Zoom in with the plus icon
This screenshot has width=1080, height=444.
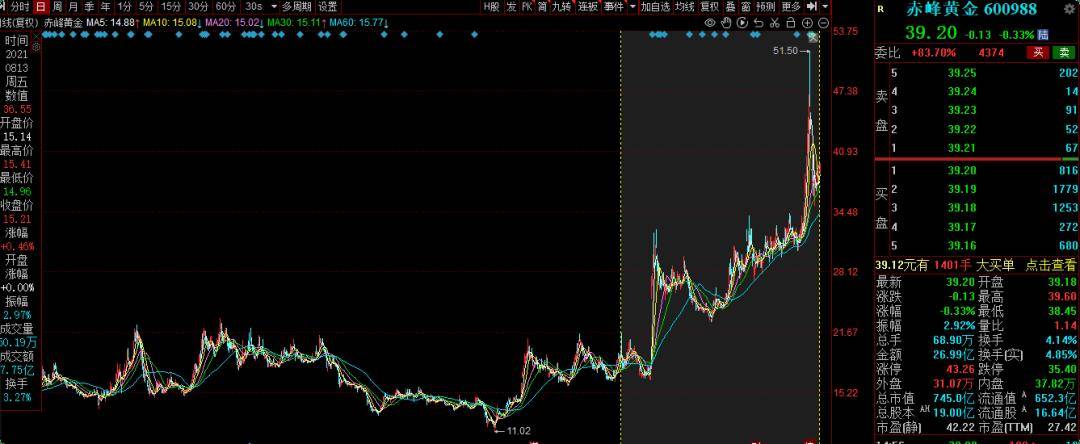point(807,22)
